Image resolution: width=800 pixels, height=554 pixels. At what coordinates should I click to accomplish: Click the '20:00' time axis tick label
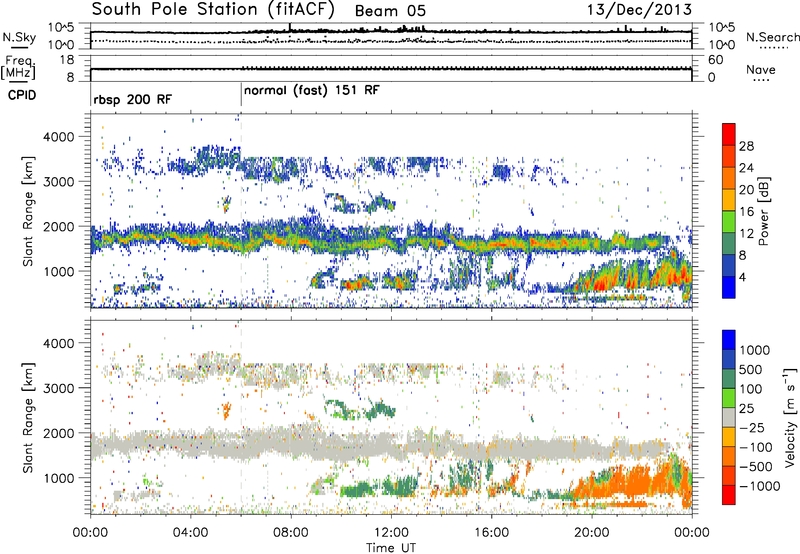591,533
